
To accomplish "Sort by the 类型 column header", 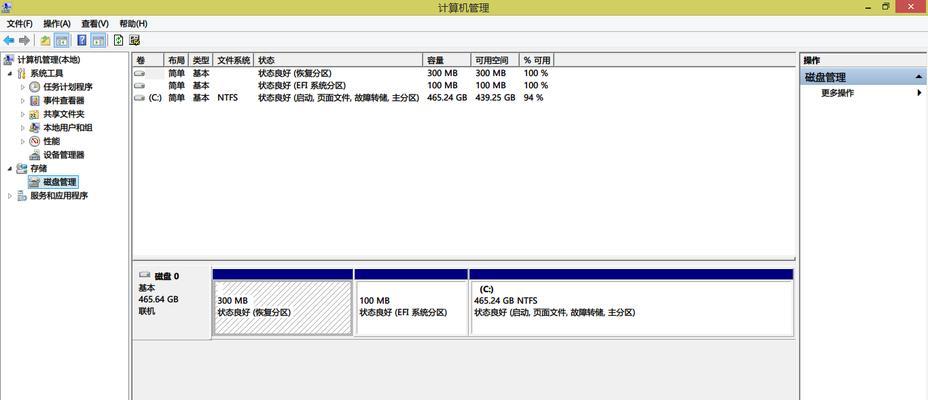I will pos(201,60).
